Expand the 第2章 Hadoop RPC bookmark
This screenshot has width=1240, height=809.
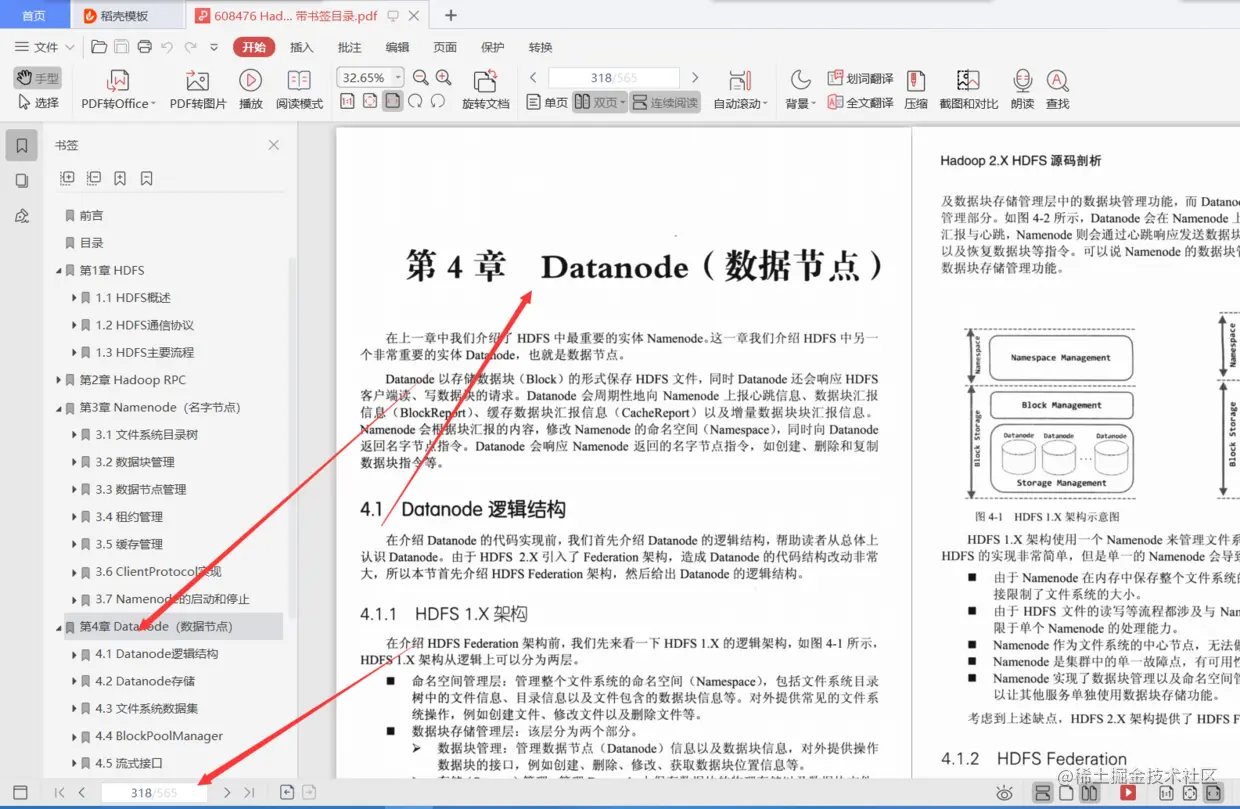59,380
